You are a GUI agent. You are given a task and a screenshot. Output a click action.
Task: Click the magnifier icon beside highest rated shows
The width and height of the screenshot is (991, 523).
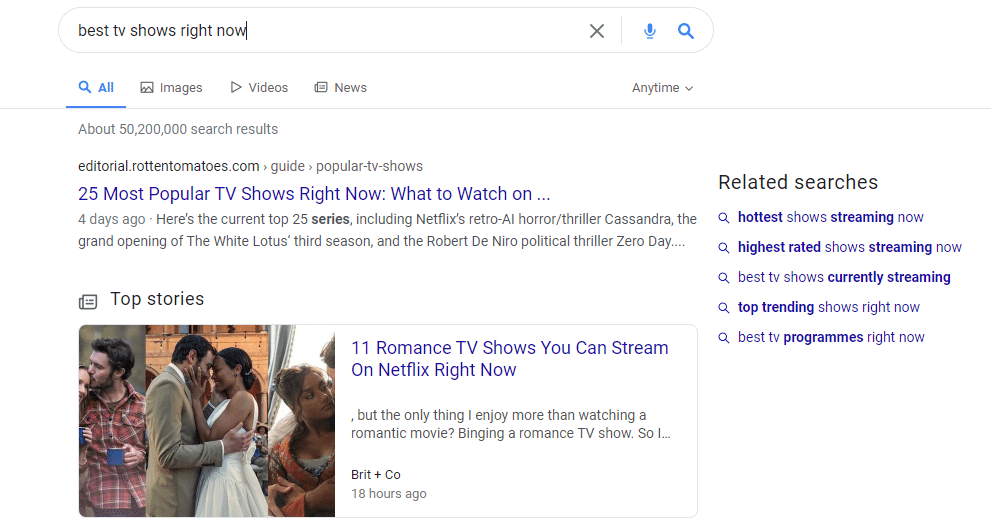pos(724,248)
